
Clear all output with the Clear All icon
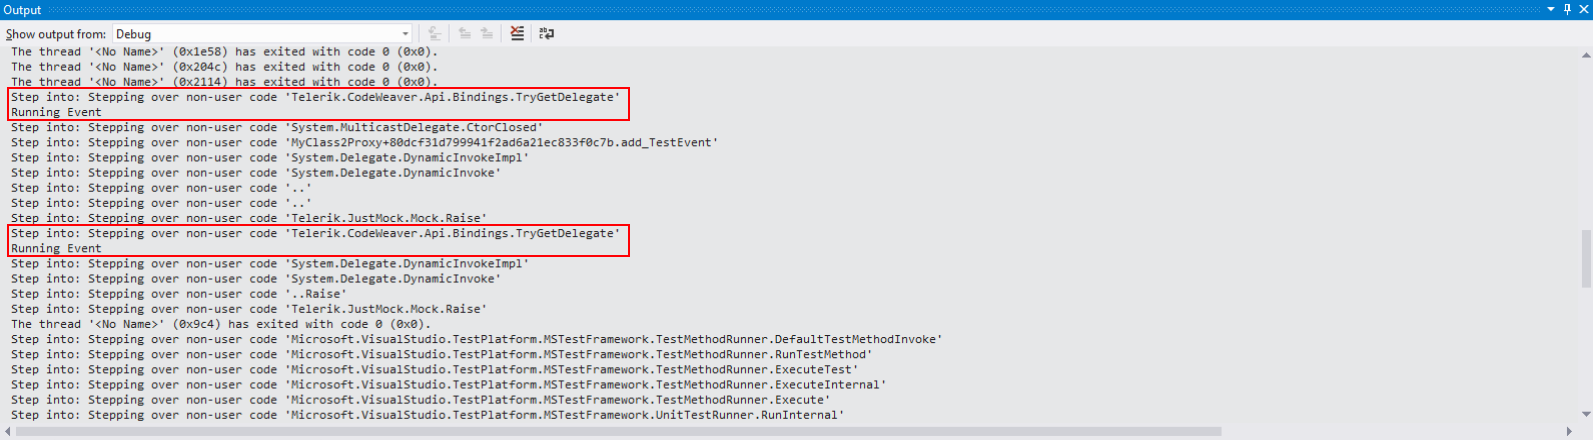click(x=517, y=33)
